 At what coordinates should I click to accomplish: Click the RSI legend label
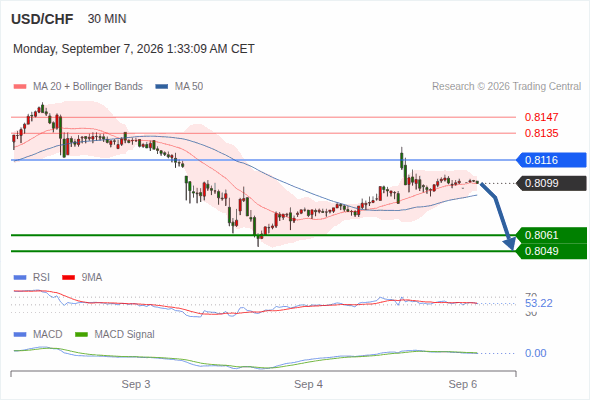[x=41, y=278]
